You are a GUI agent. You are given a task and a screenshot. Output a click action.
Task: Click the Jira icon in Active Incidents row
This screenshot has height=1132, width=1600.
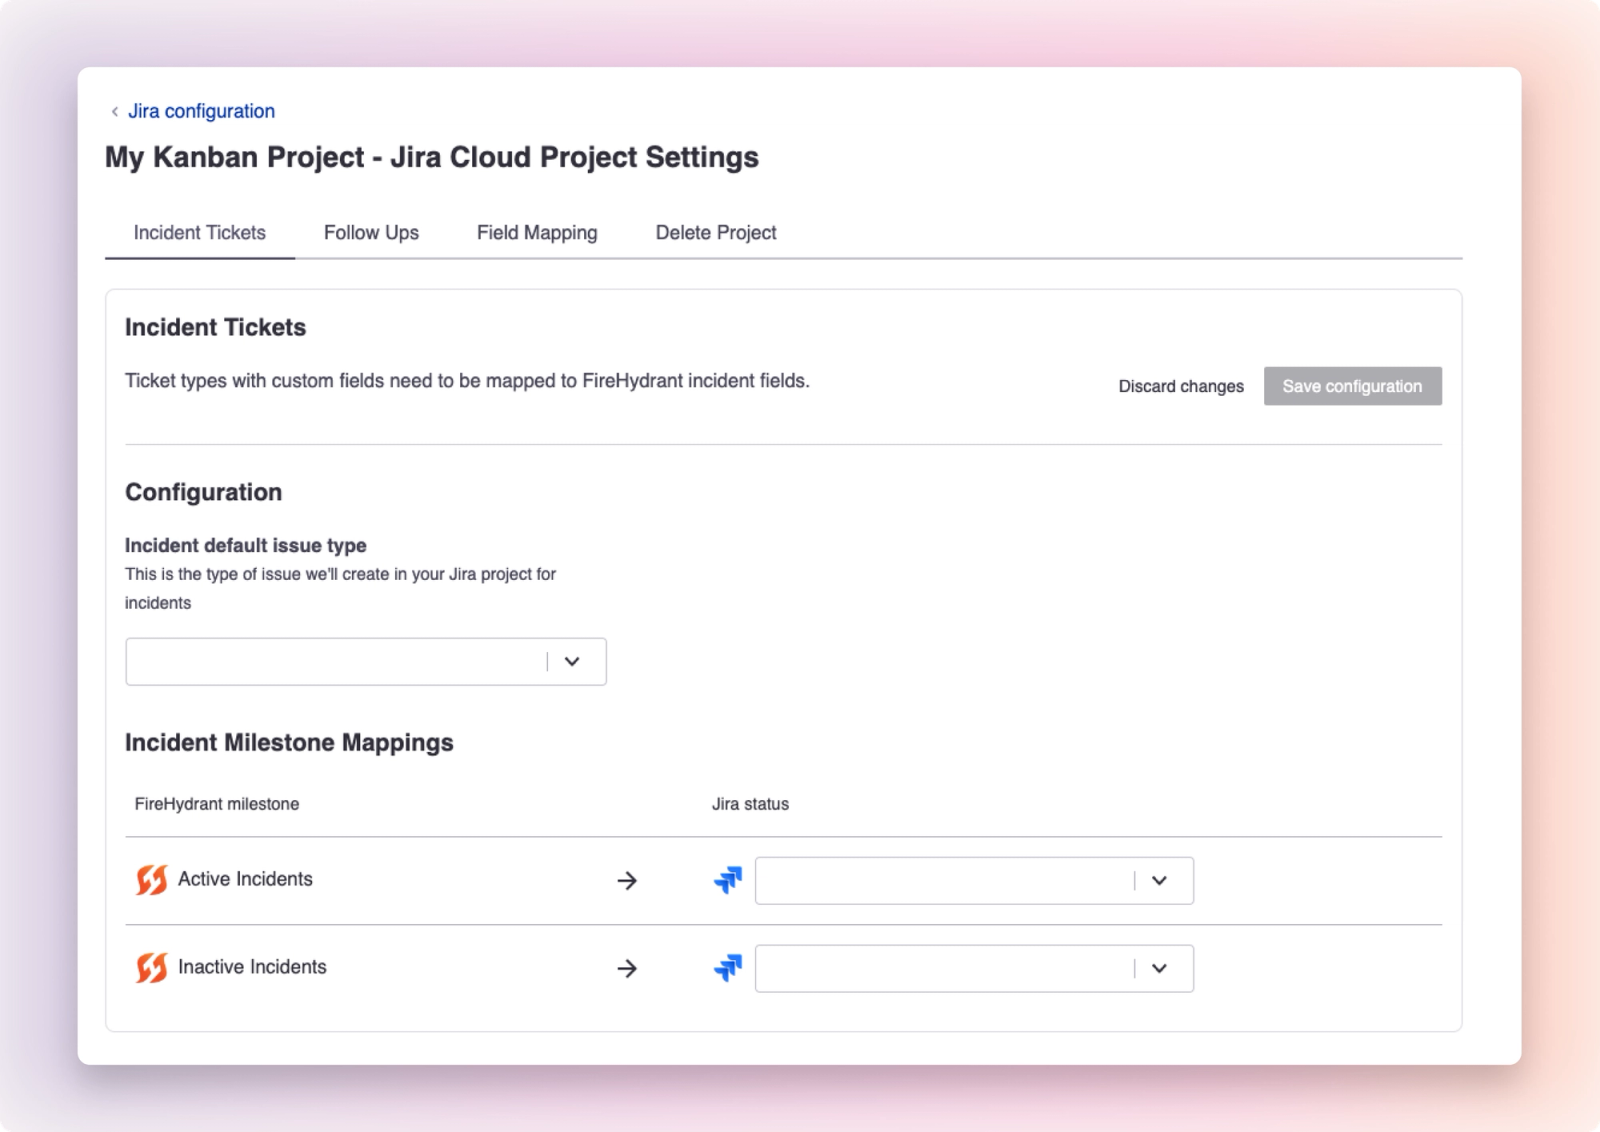coord(728,880)
